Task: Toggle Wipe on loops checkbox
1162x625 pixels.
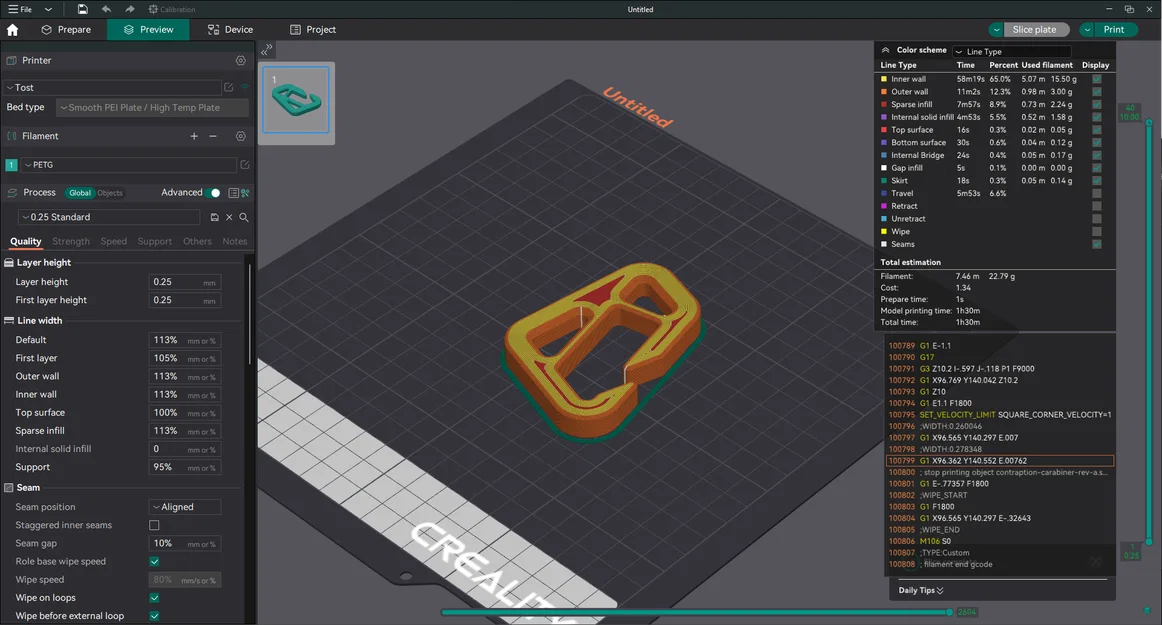Action: [154, 598]
